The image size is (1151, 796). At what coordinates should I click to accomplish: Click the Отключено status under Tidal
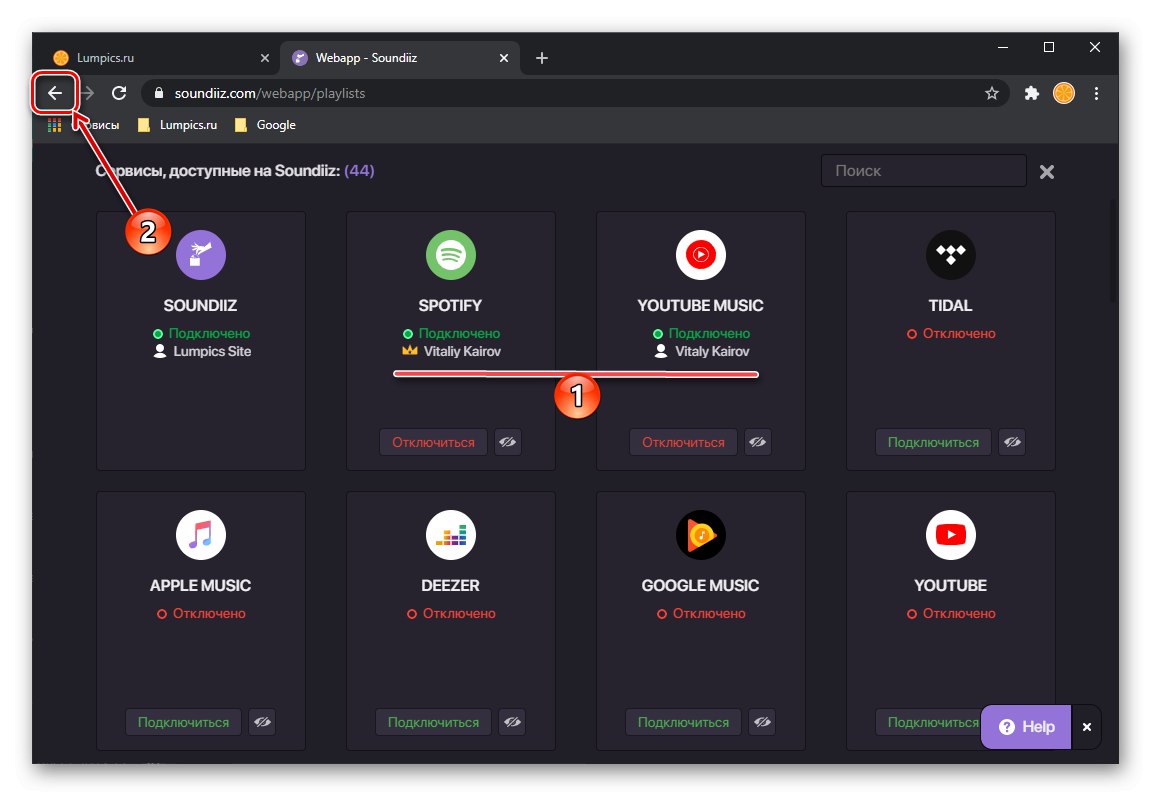pos(959,333)
